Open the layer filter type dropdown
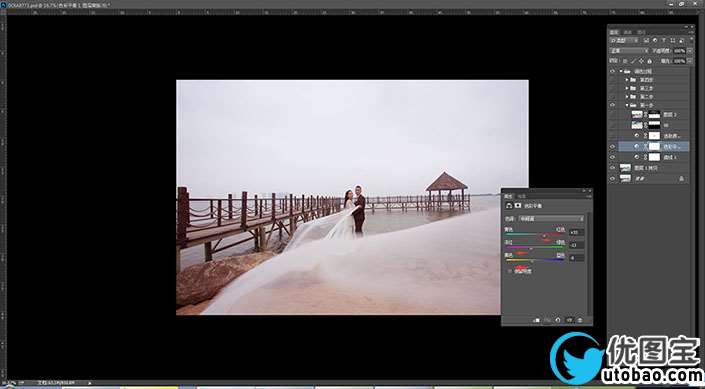The width and height of the screenshot is (705, 389). [x=625, y=40]
